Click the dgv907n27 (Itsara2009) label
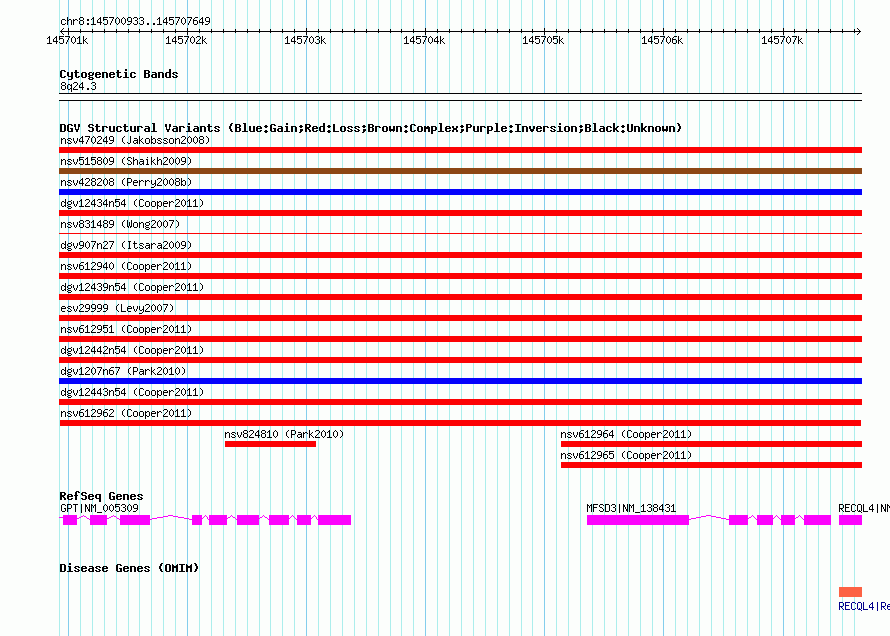The width and height of the screenshot is (890, 636). click(x=126, y=245)
